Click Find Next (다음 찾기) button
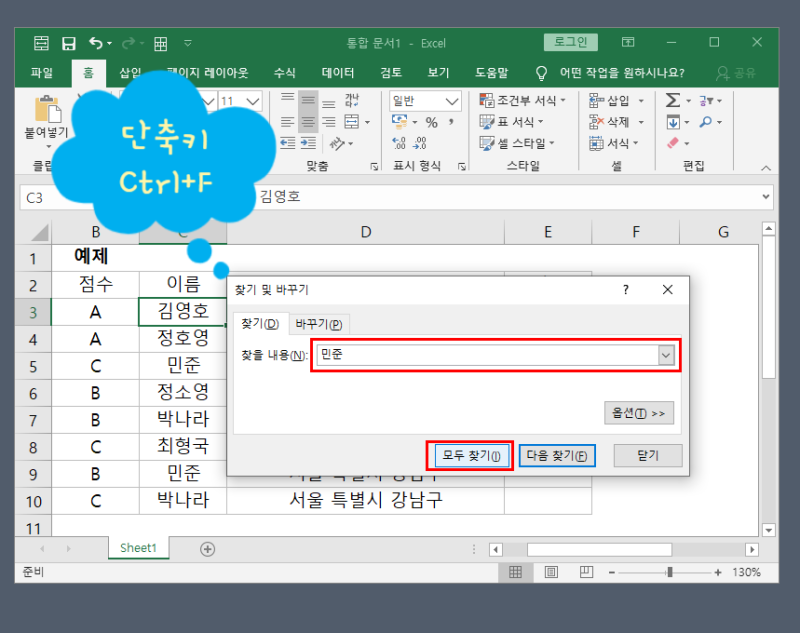The width and height of the screenshot is (800, 633). (x=557, y=455)
